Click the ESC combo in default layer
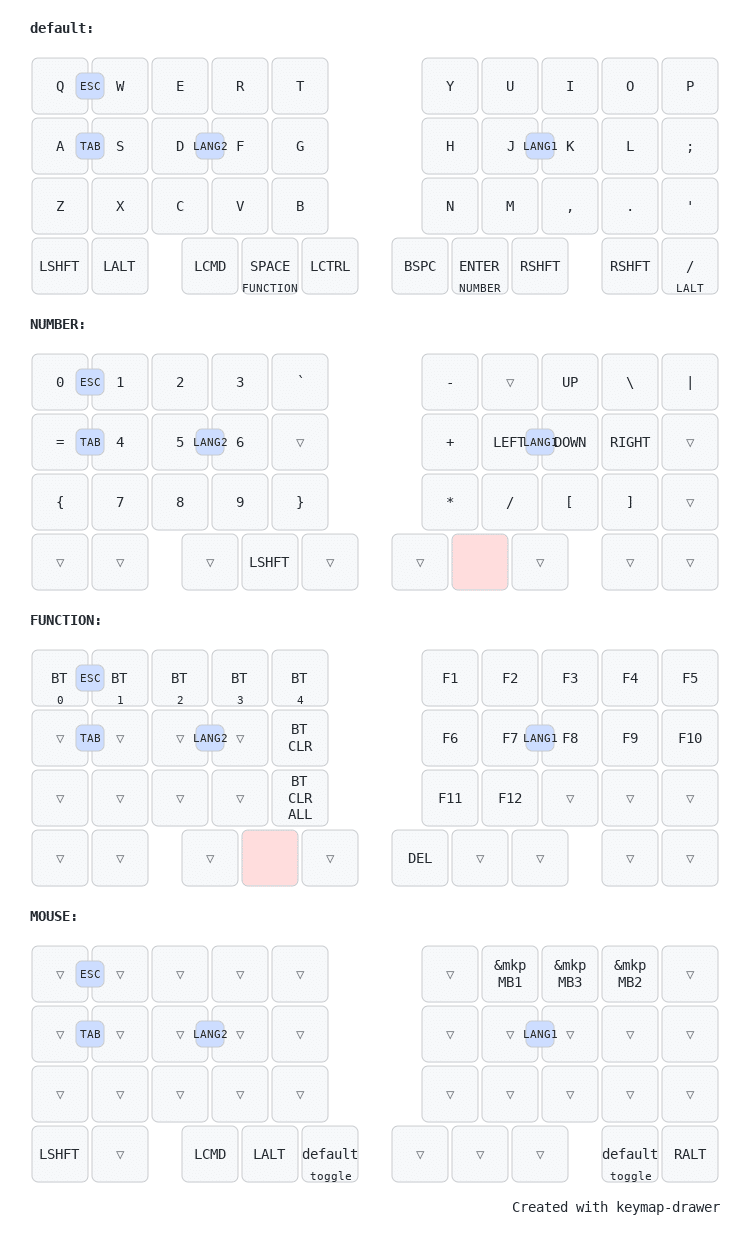750x1240 pixels. 90,86
